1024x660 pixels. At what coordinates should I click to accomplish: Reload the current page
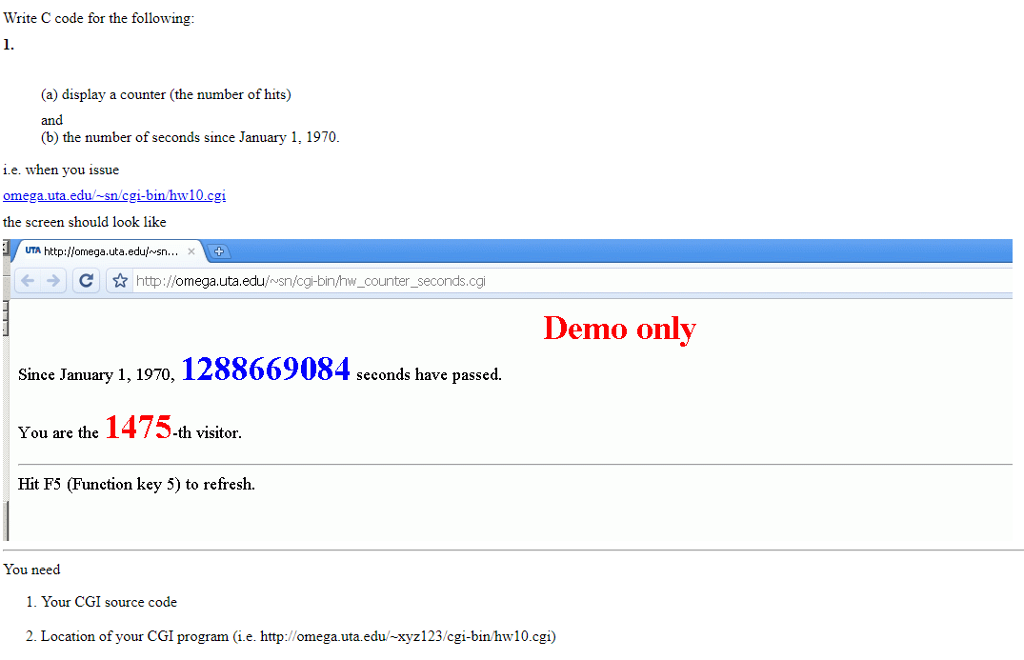[86, 280]
